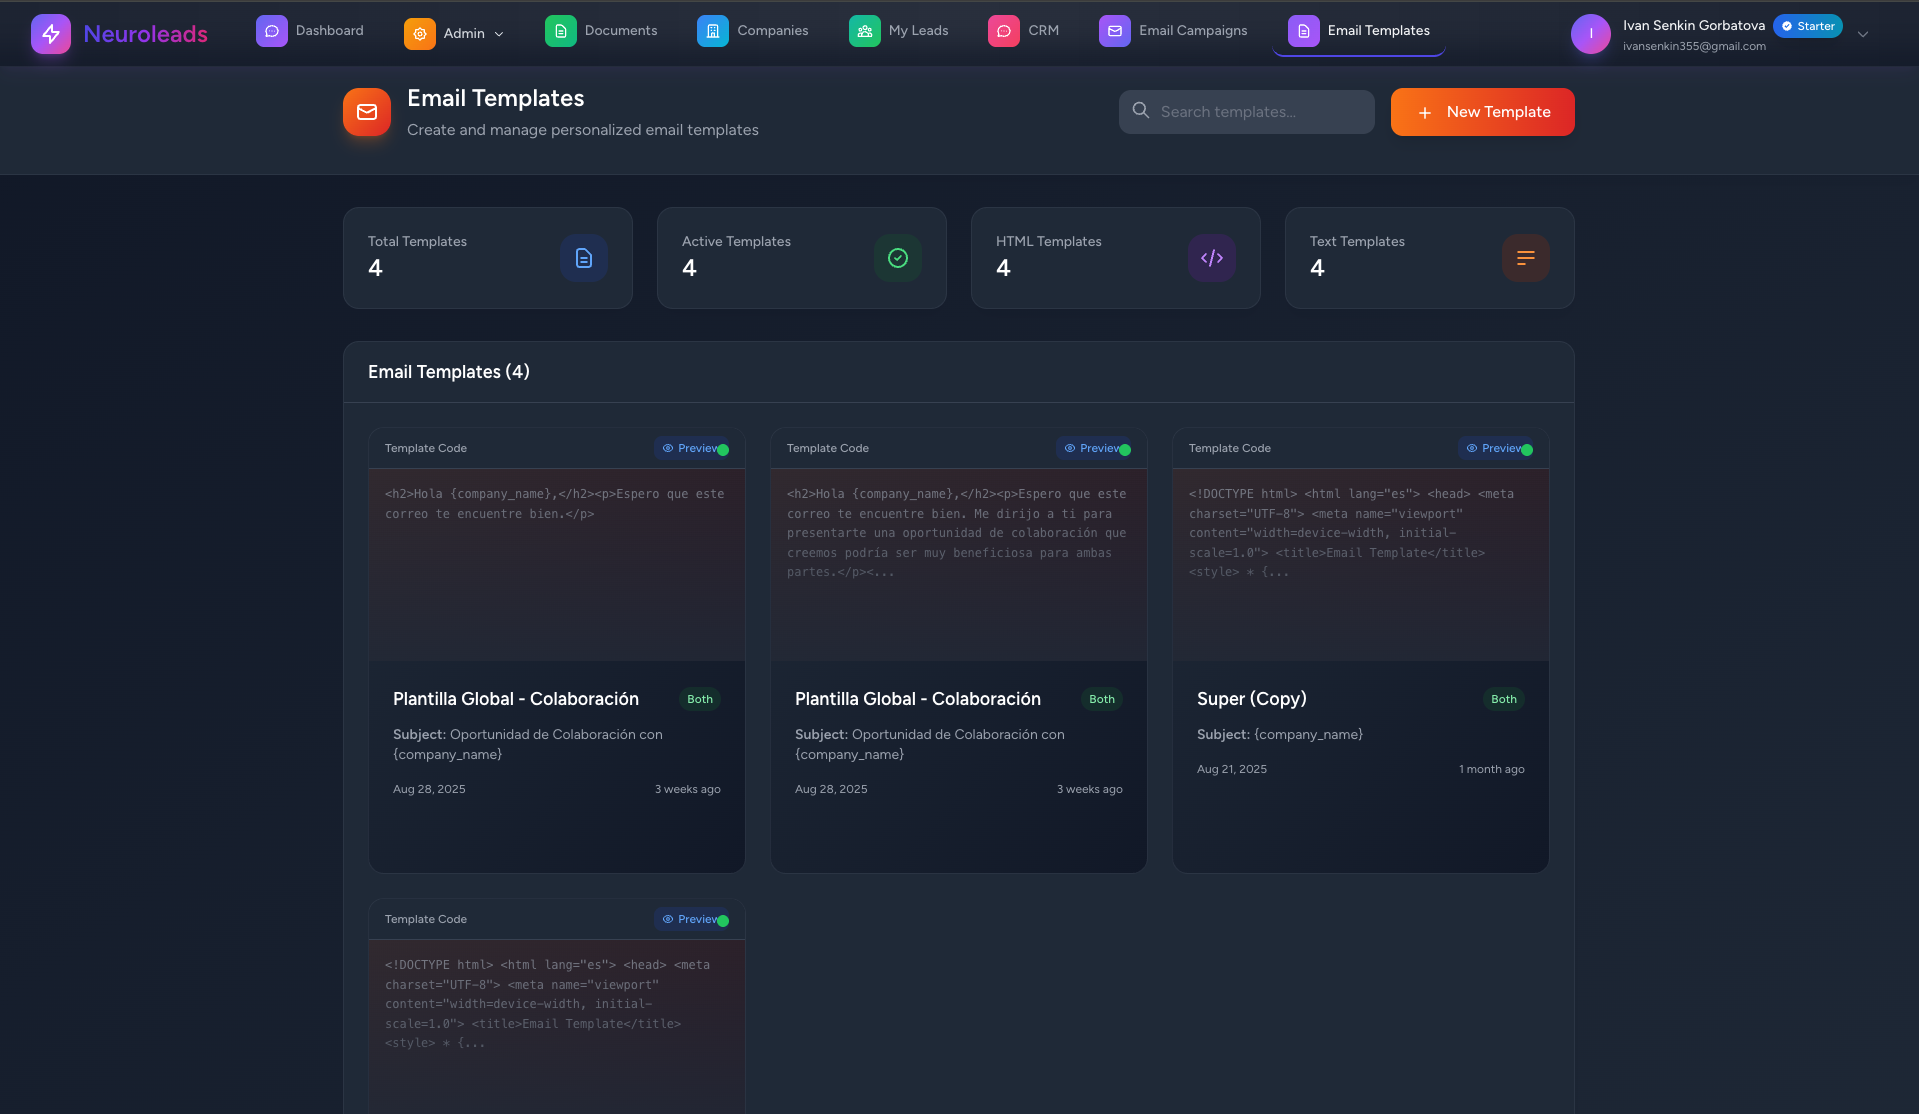Create a New Template
The width and height of the screenshot is (1919, 1114).
coord(1483,112)
